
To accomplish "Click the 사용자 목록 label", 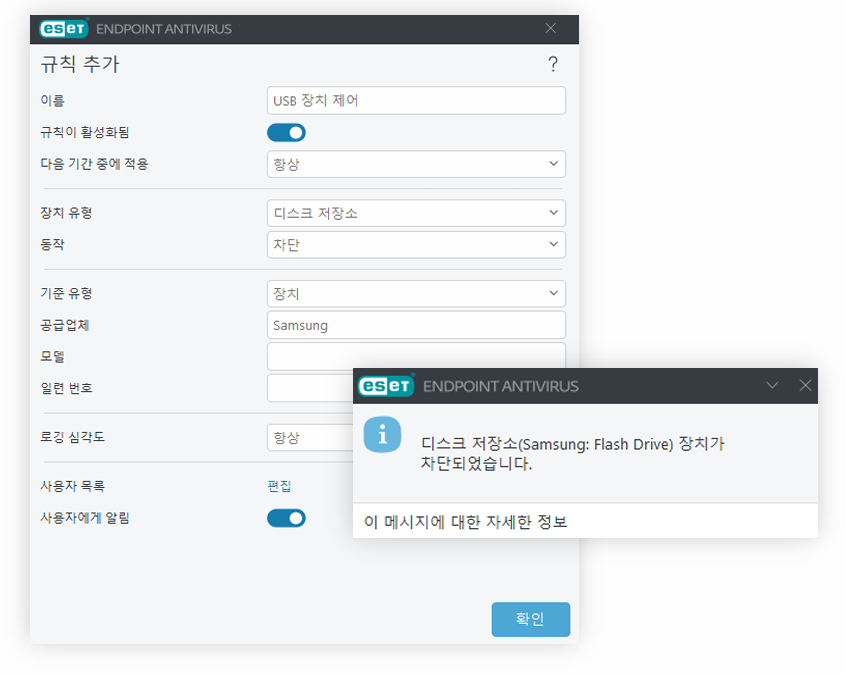I will click(73, 486).
